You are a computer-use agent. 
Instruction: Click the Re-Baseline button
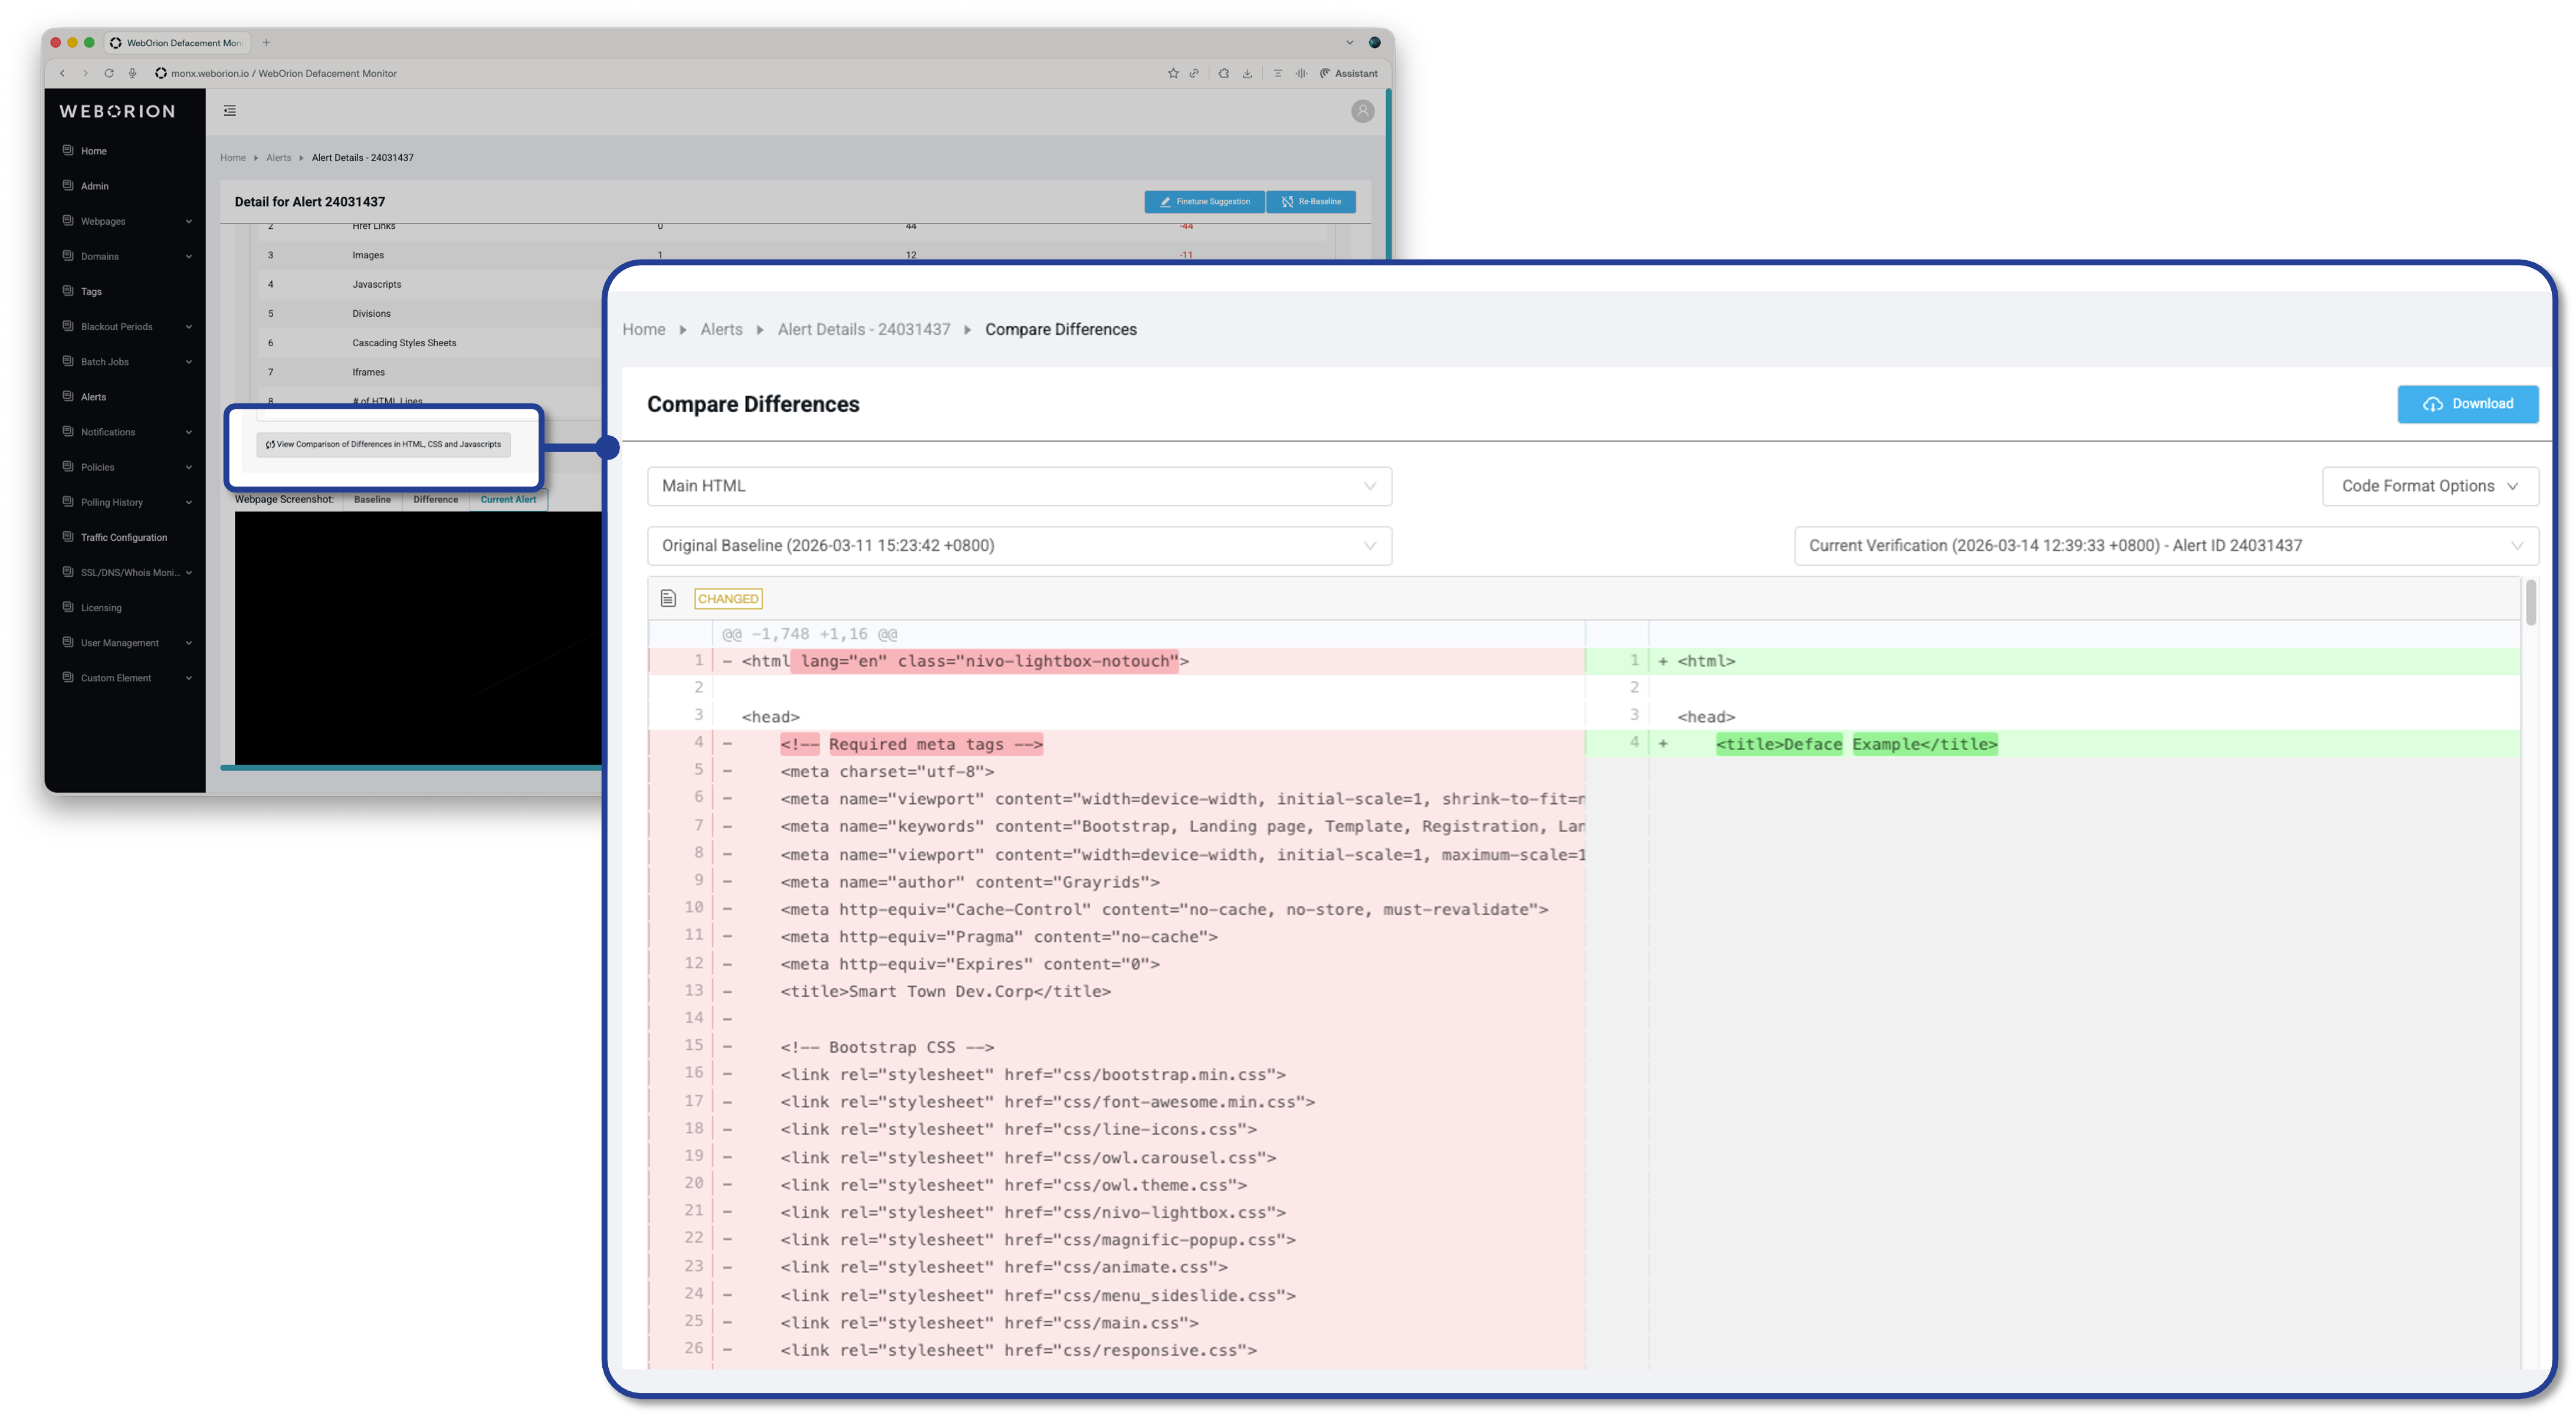coord(1311,201)
